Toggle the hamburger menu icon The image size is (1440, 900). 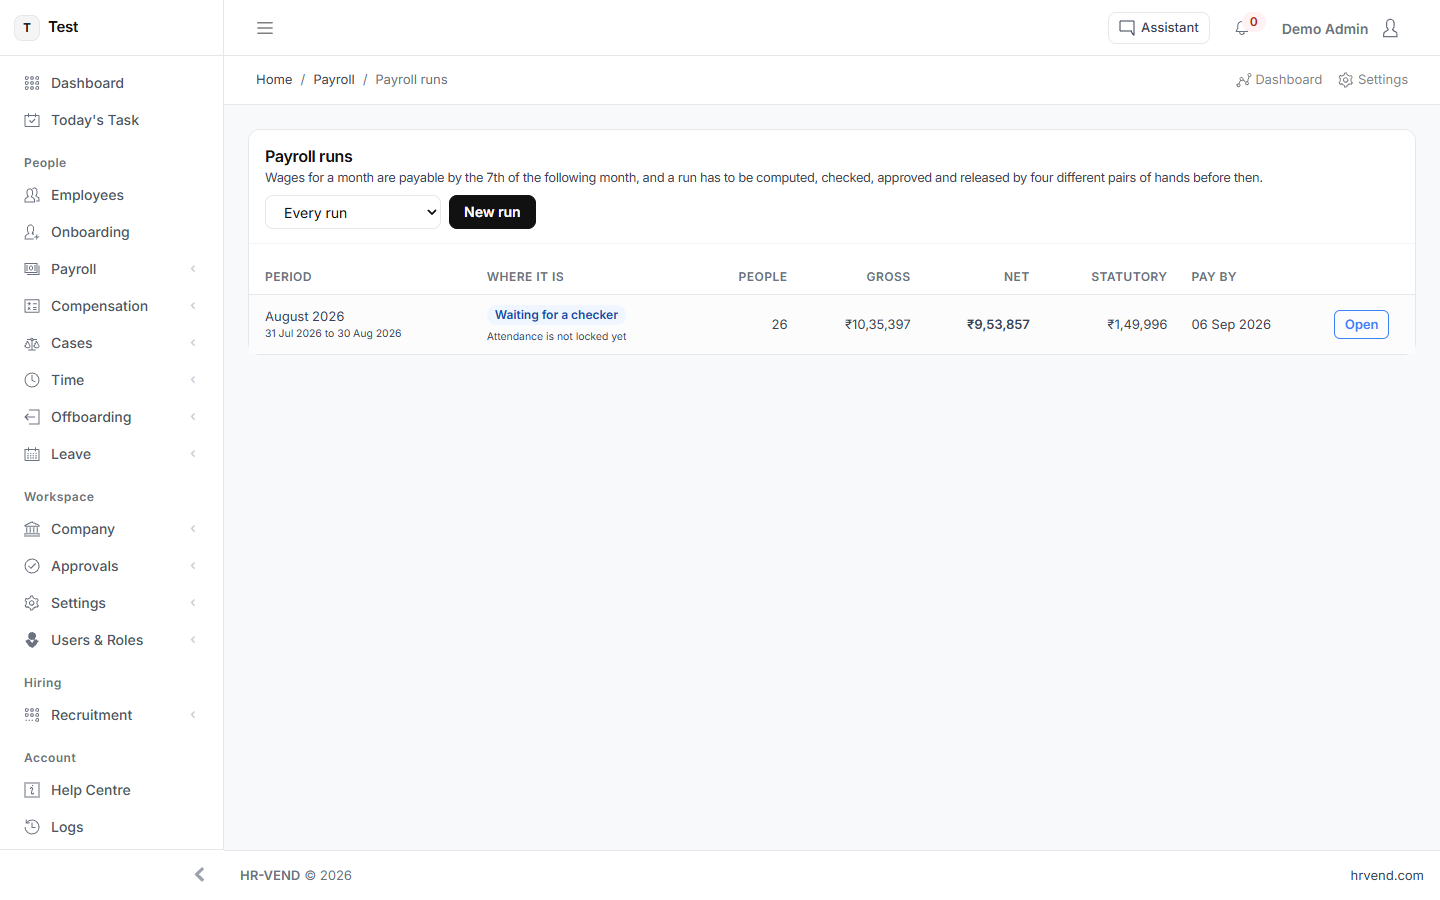tap(265, 28)
